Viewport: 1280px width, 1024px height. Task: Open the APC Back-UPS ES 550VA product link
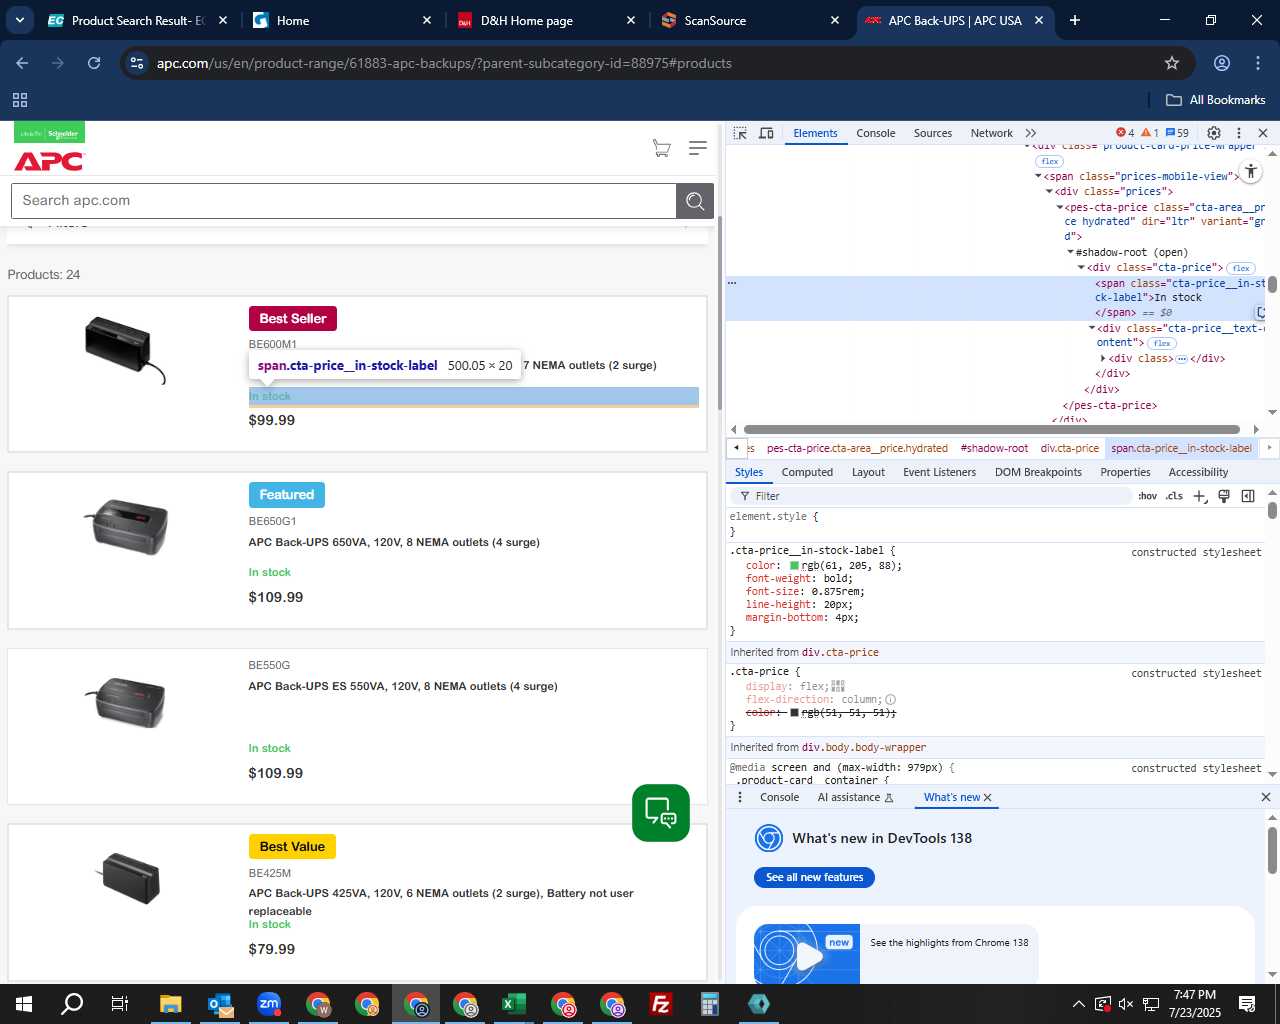(x=403, y=686)
